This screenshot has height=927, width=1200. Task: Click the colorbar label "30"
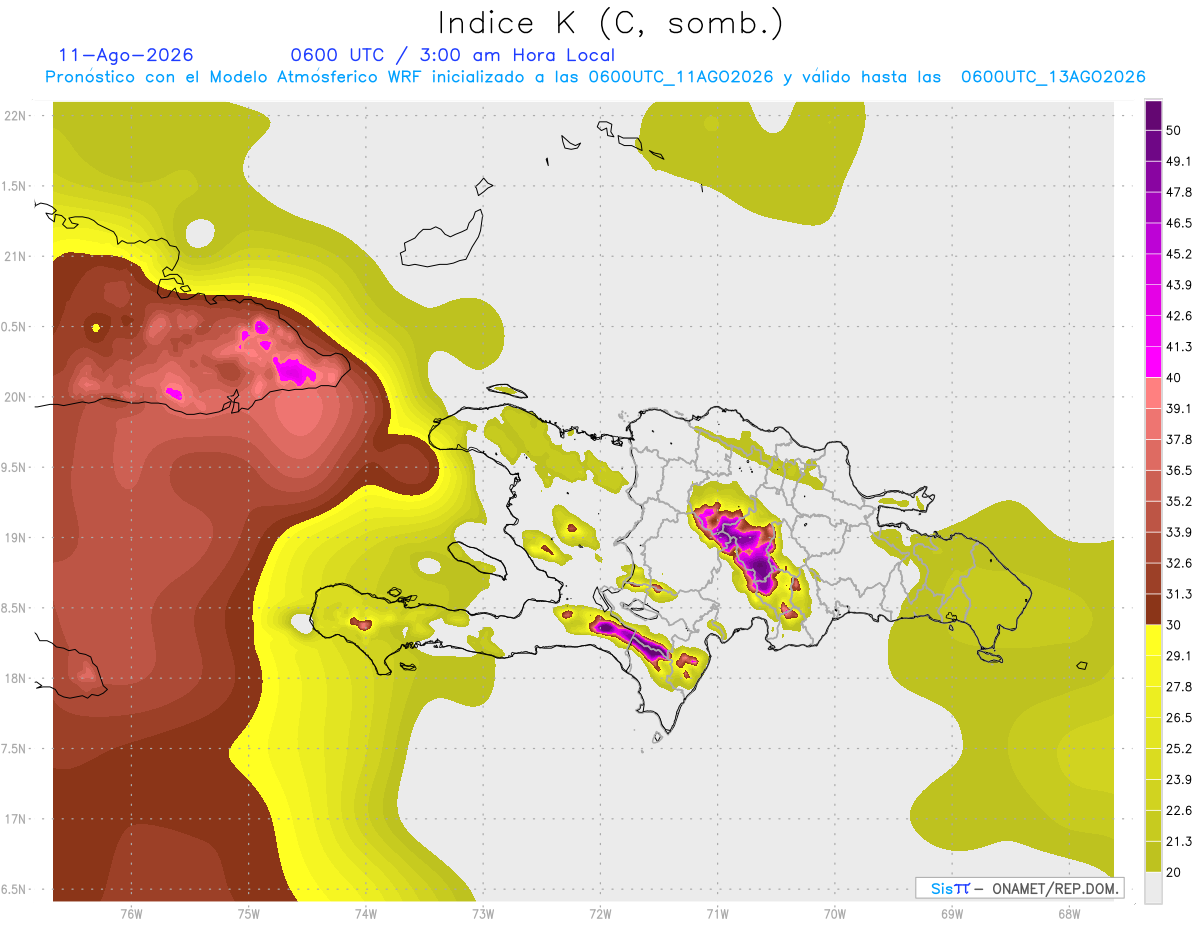pos(1174,625)
